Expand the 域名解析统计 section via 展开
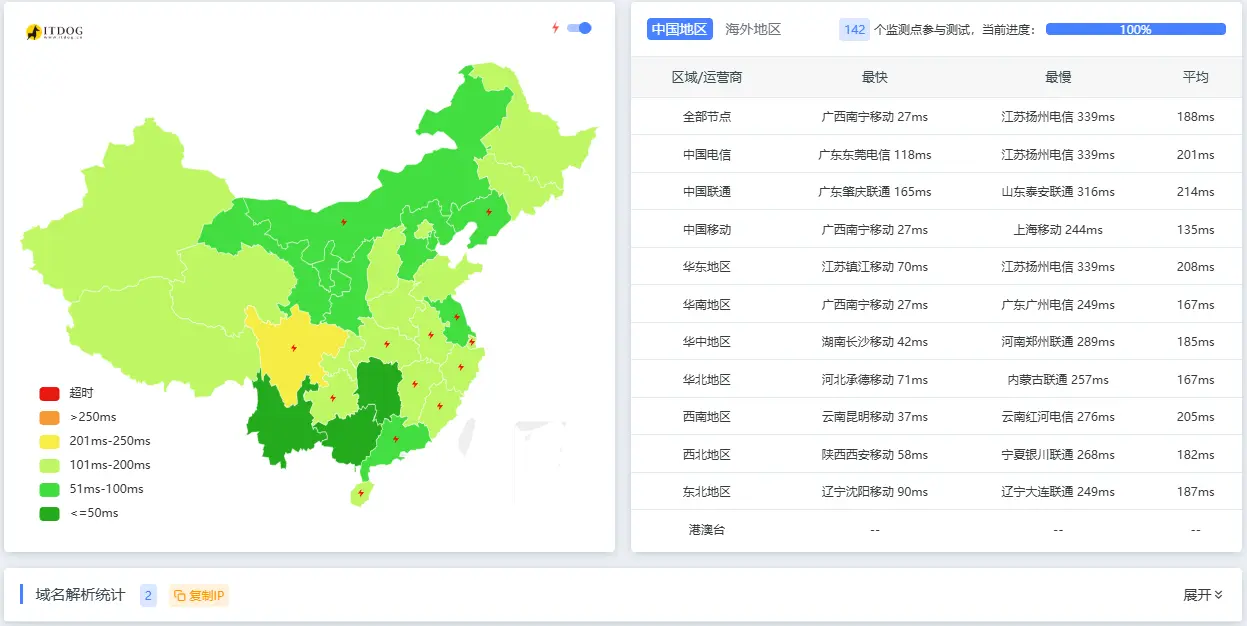The height and width of the screenshot is (626, 1247). click(1204, 595)
